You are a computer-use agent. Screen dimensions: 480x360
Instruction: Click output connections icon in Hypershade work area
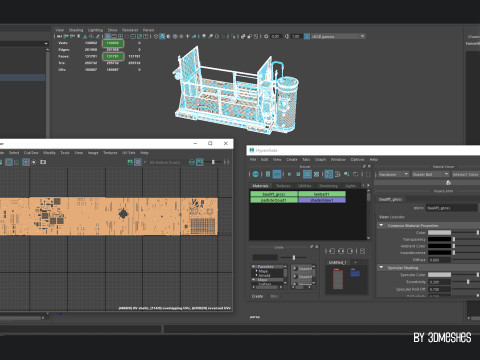[350, 251]
